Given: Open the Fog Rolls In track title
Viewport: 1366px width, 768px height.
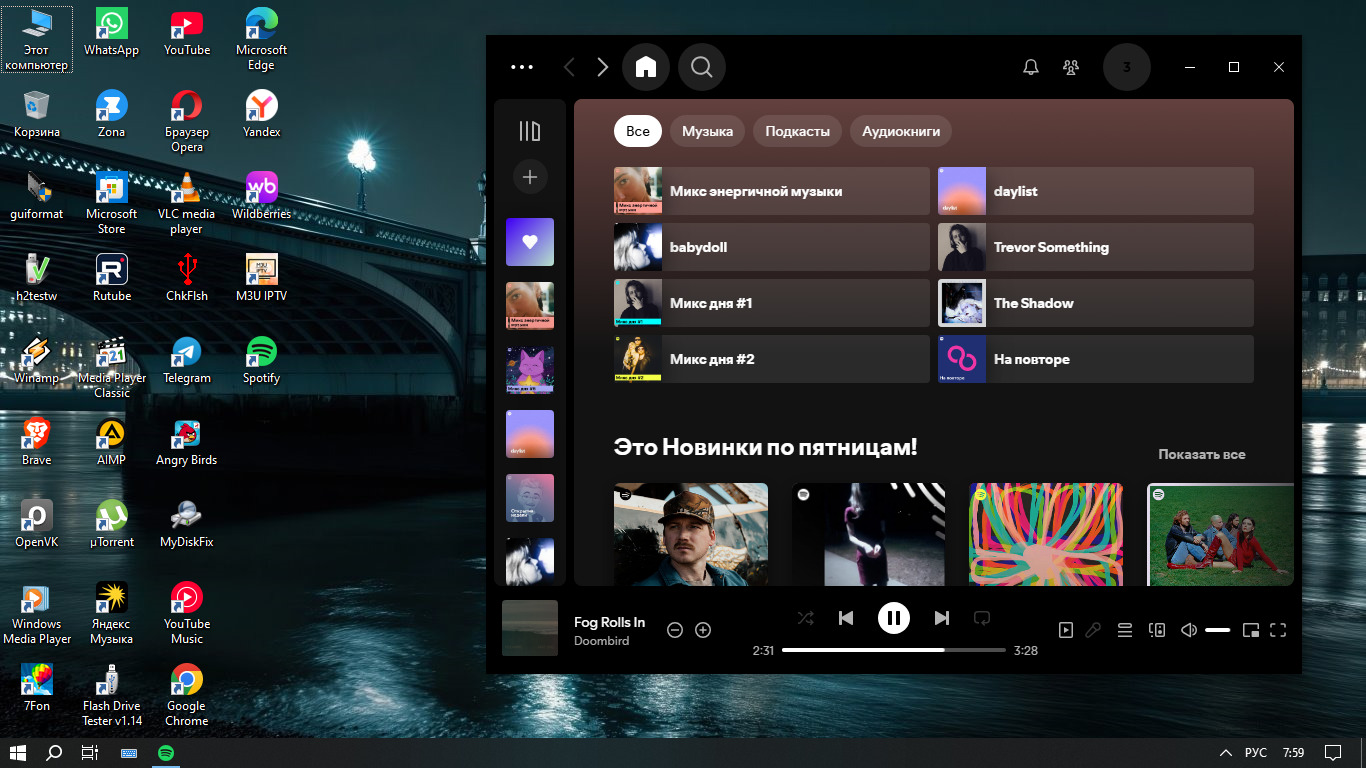Looking at the screenshot, I should click(609, 622).
